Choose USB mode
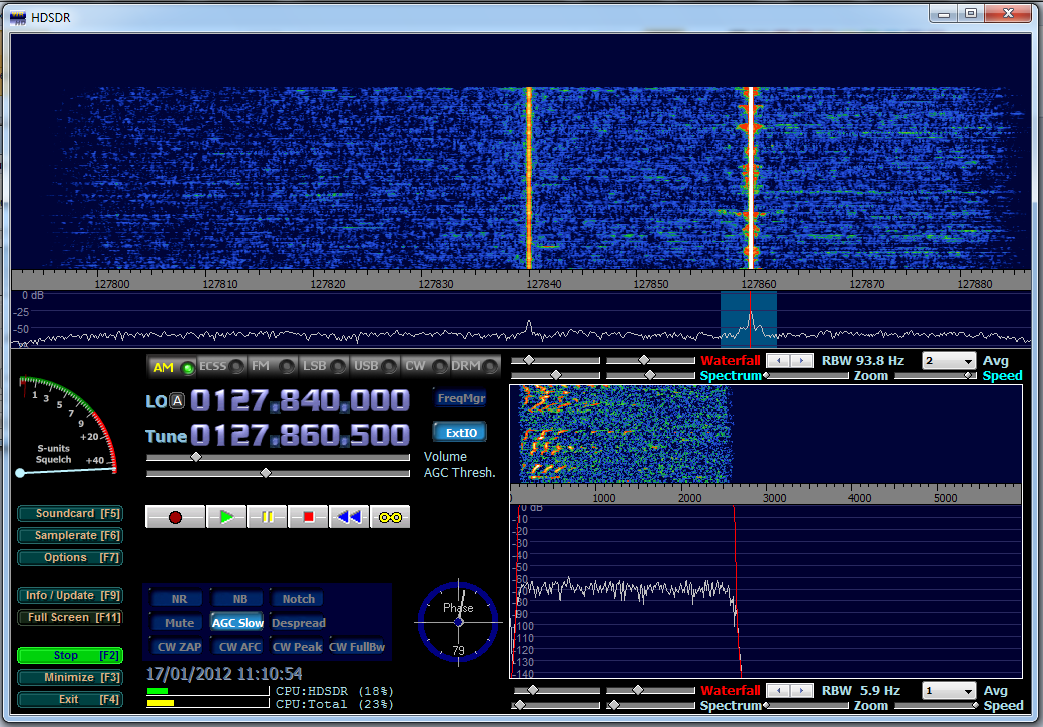Viewport: 1043px width, 727px height. [374, 366]
